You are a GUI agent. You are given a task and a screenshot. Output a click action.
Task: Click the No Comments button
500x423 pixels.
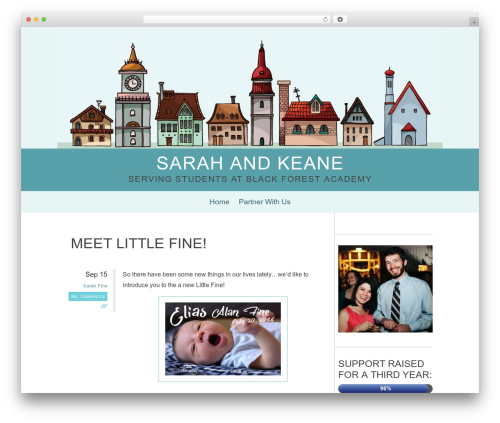point(88,296)
